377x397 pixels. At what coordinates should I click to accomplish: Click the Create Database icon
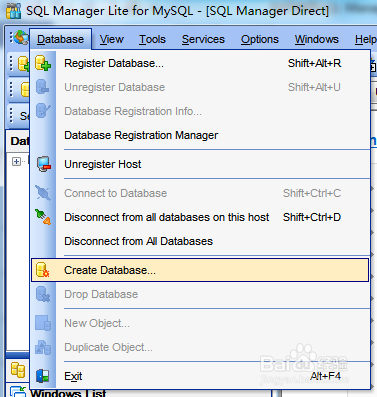(x=43, y=270)
